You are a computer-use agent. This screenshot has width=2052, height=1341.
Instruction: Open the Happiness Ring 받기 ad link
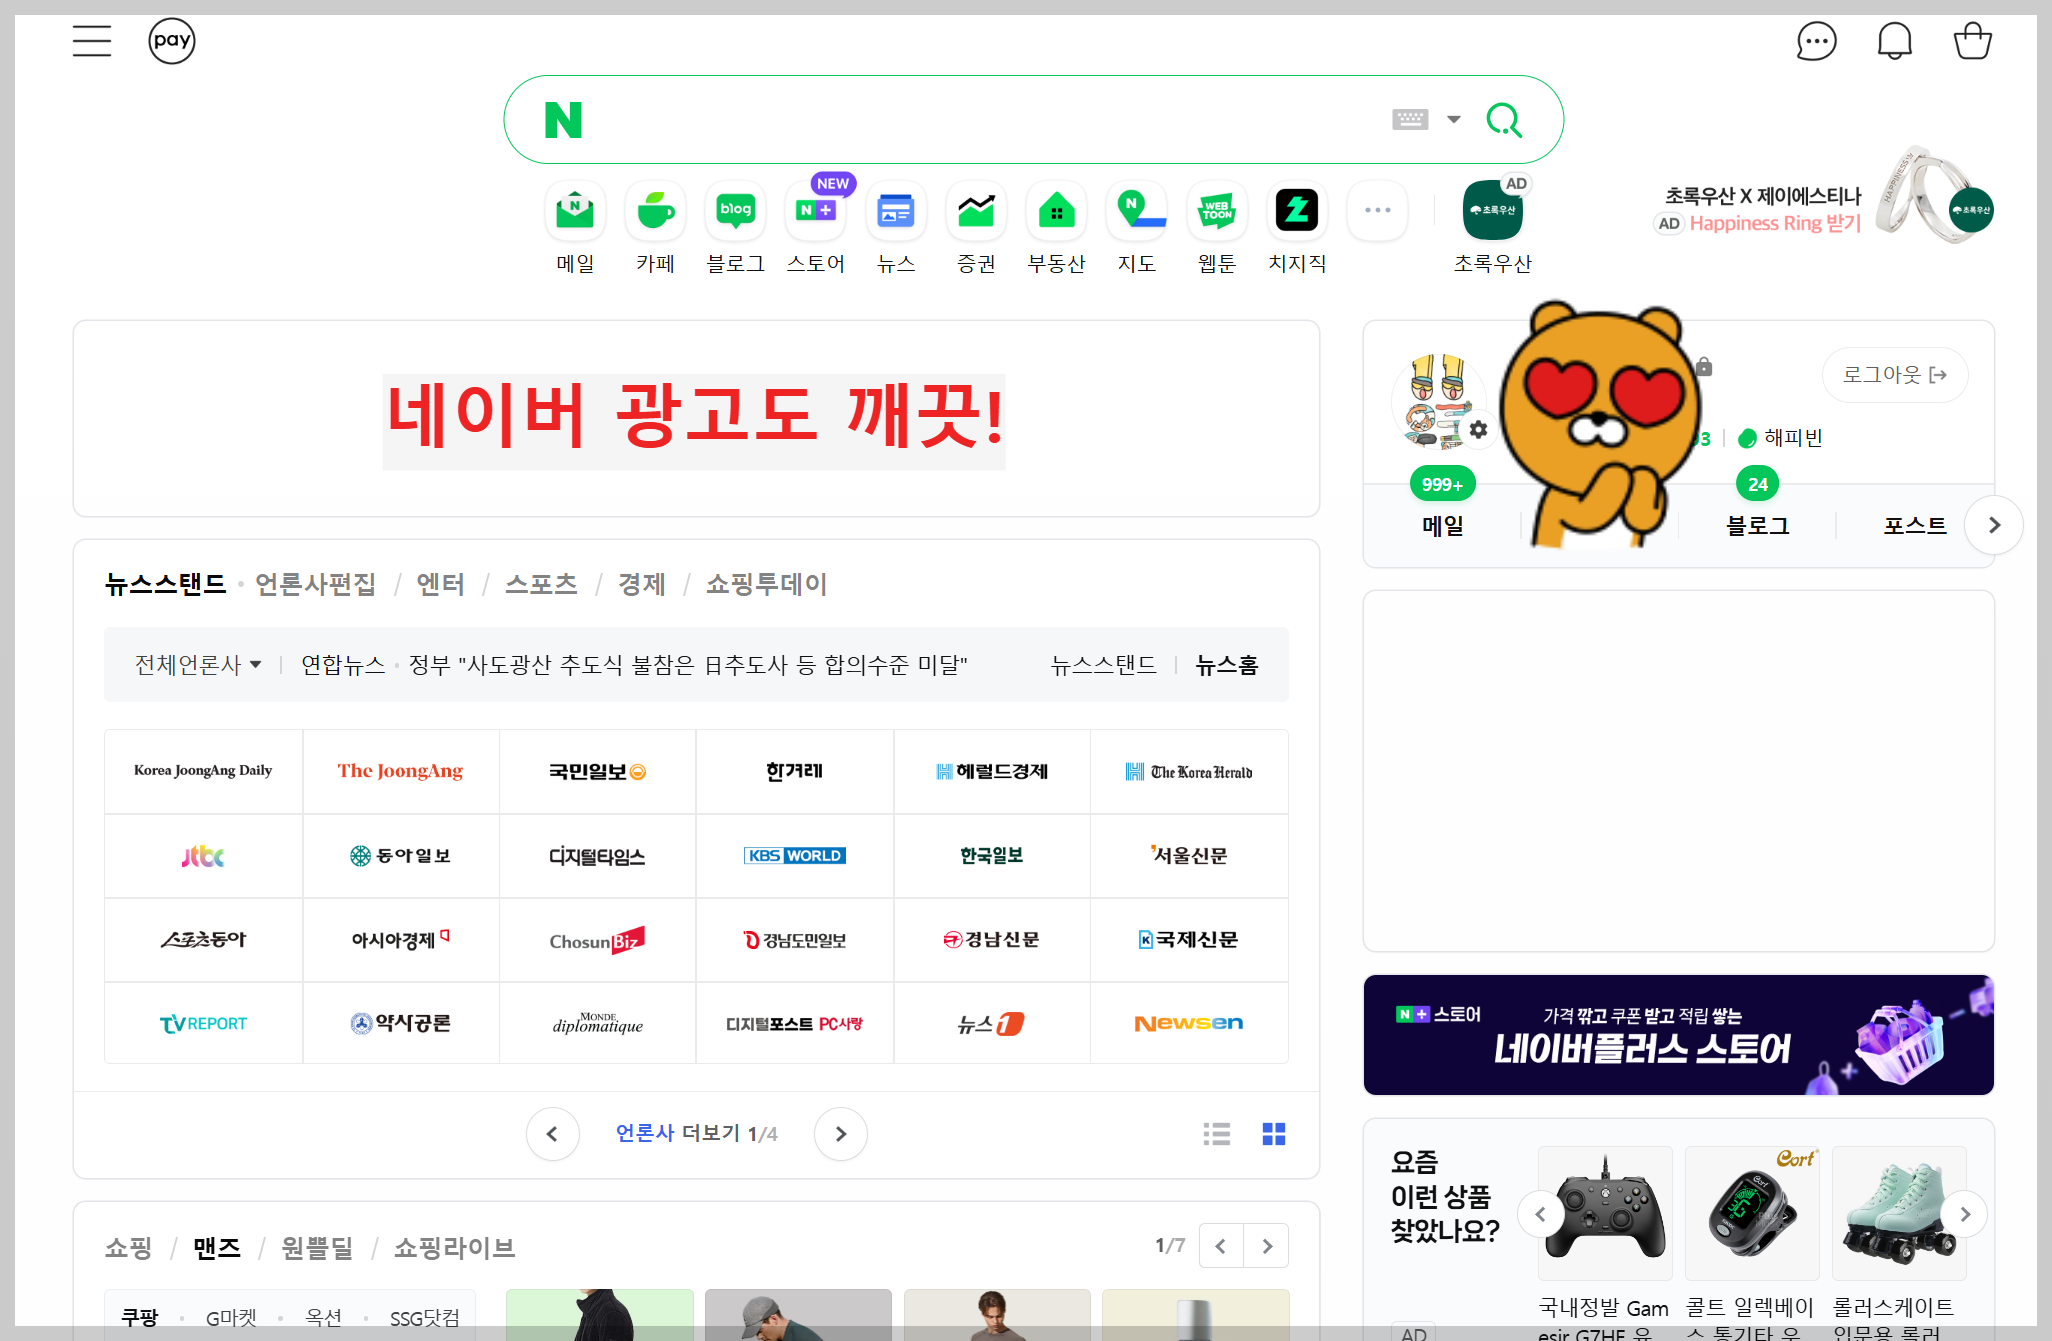point(1775,224)
